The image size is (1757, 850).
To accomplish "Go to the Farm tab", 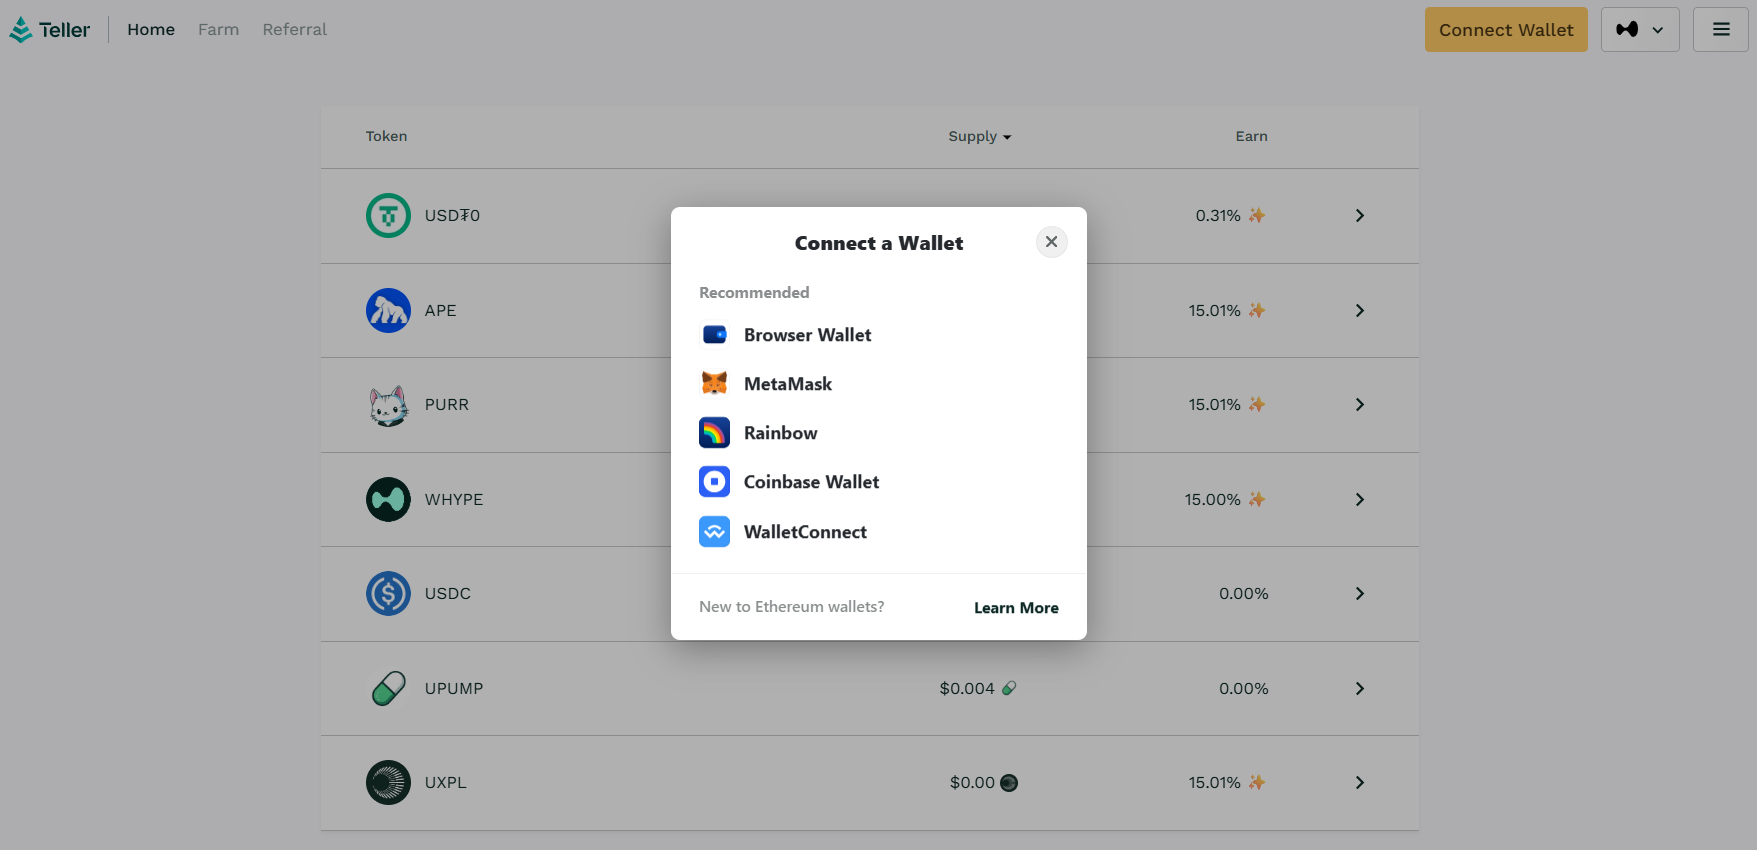I will tap(218, 30).
